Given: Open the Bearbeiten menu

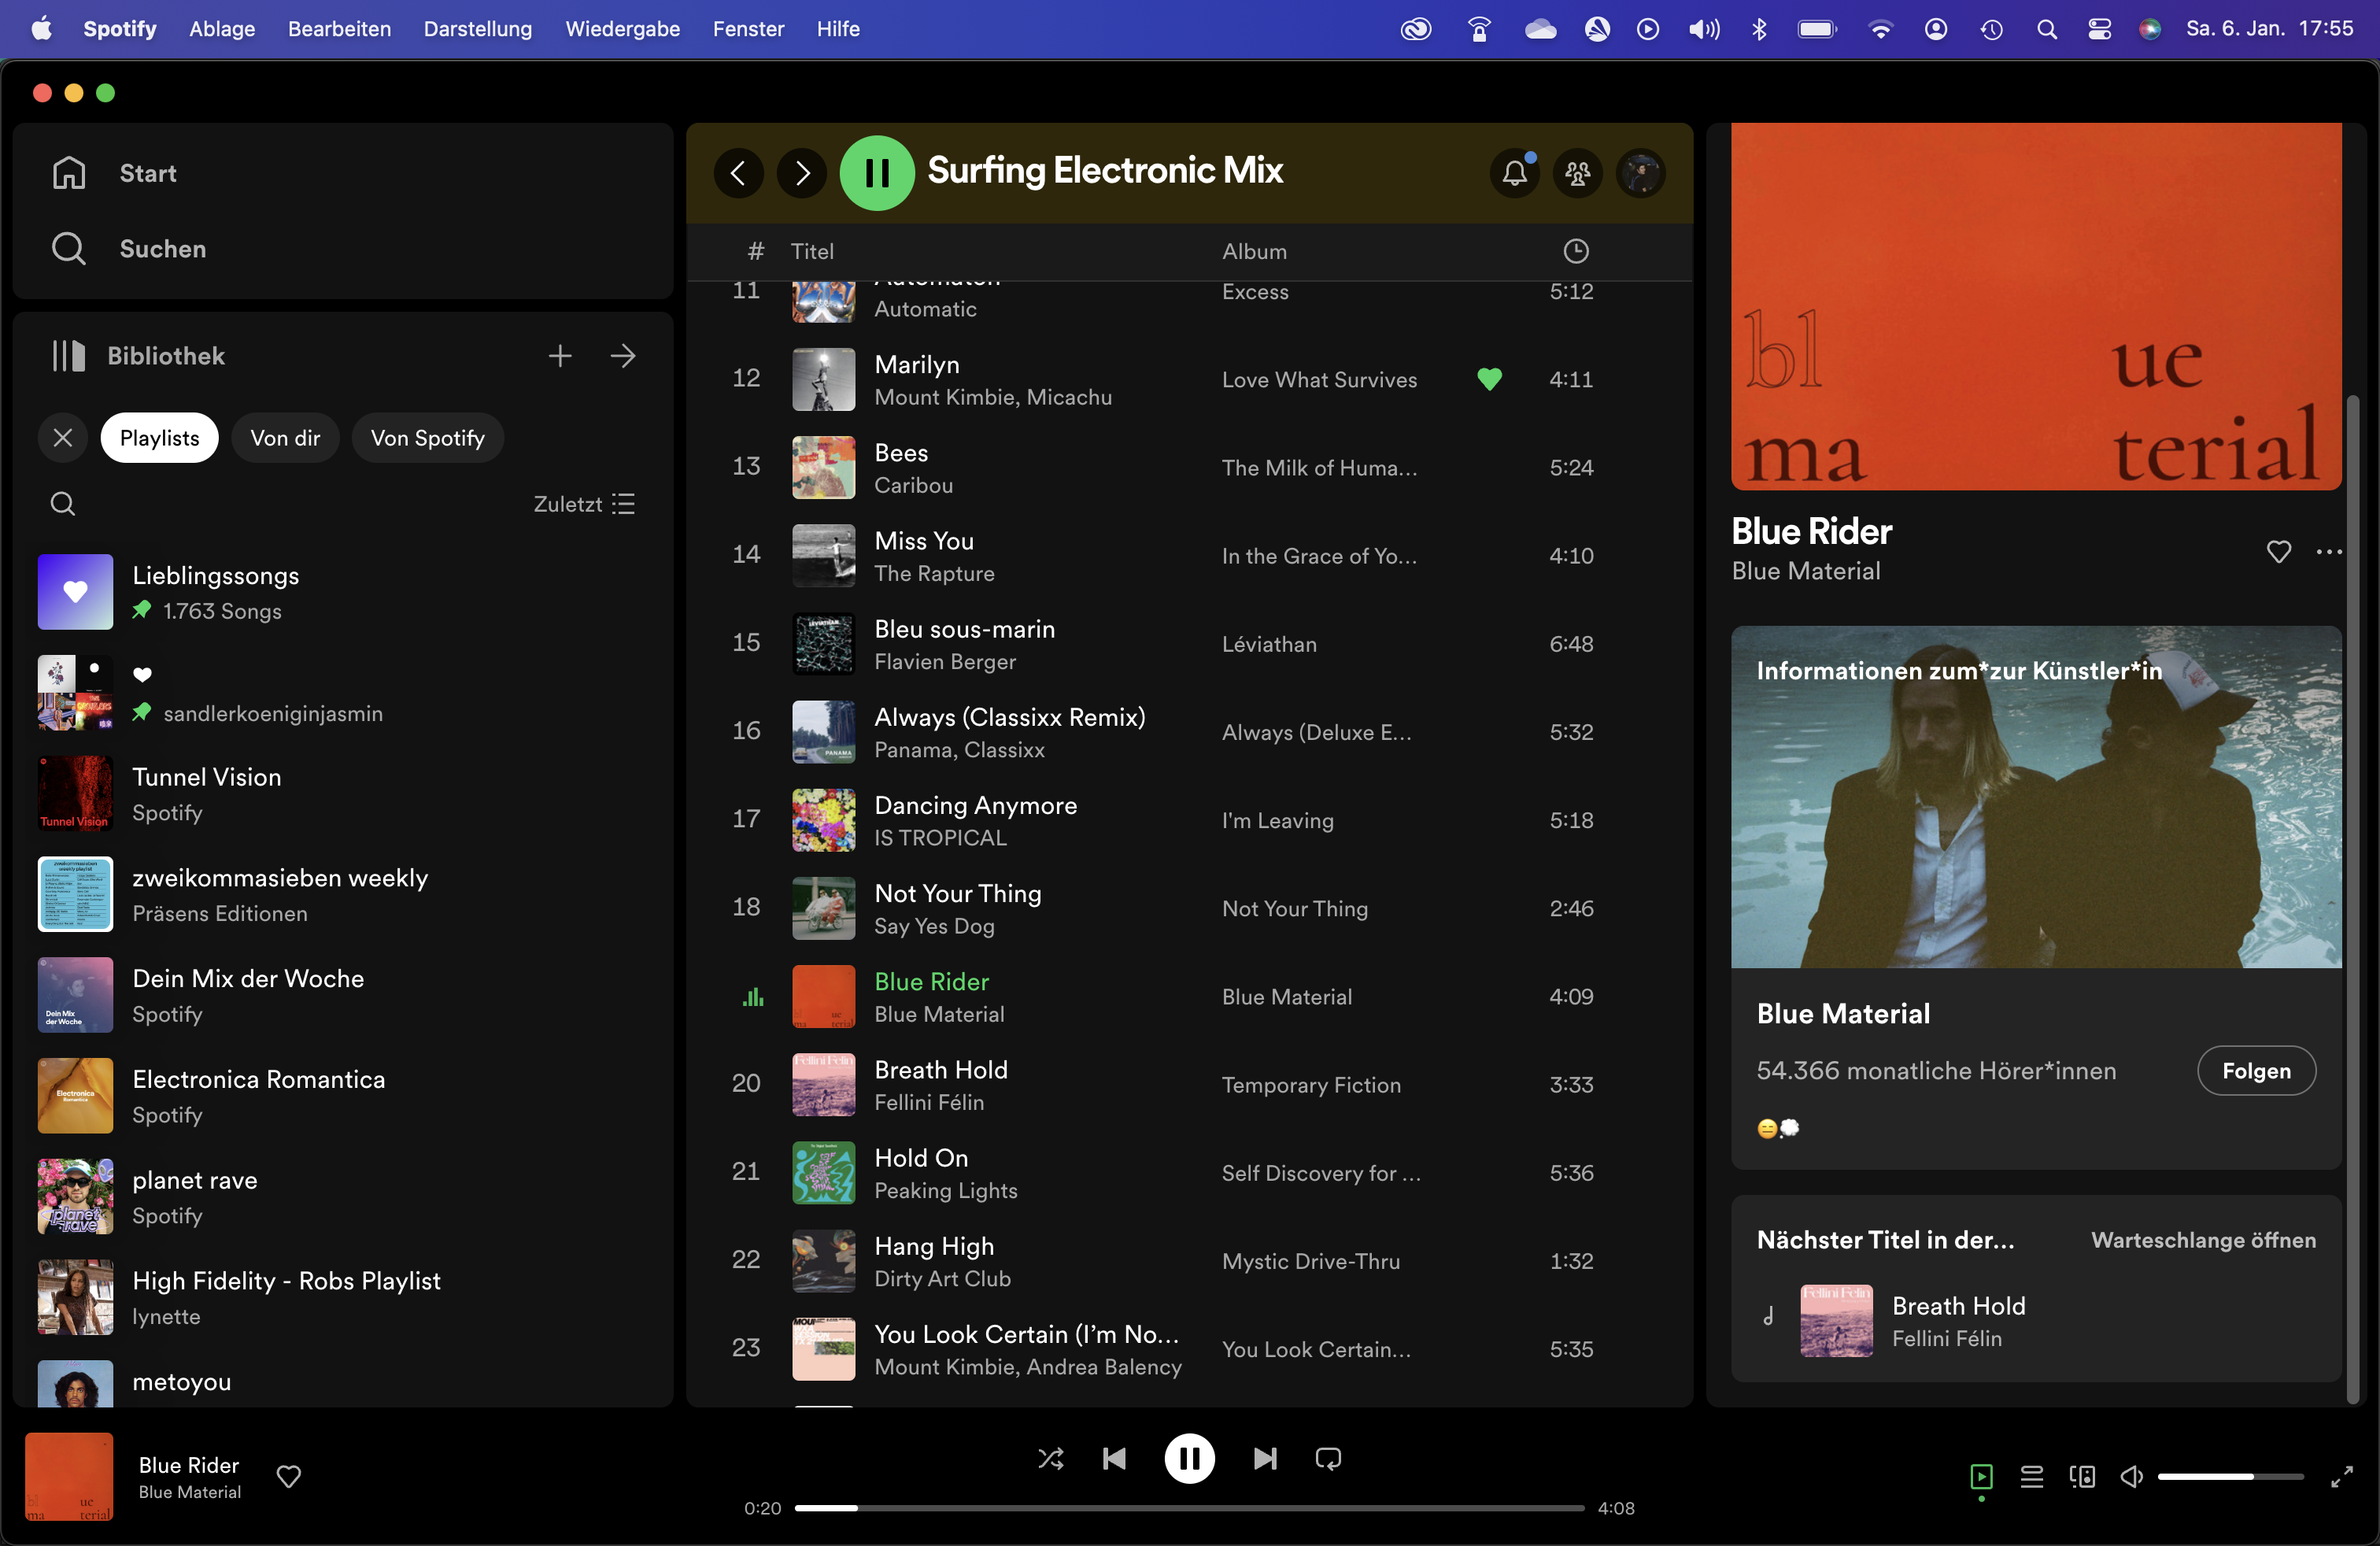Looking at the screenshot, I should [x=339, y=29].
